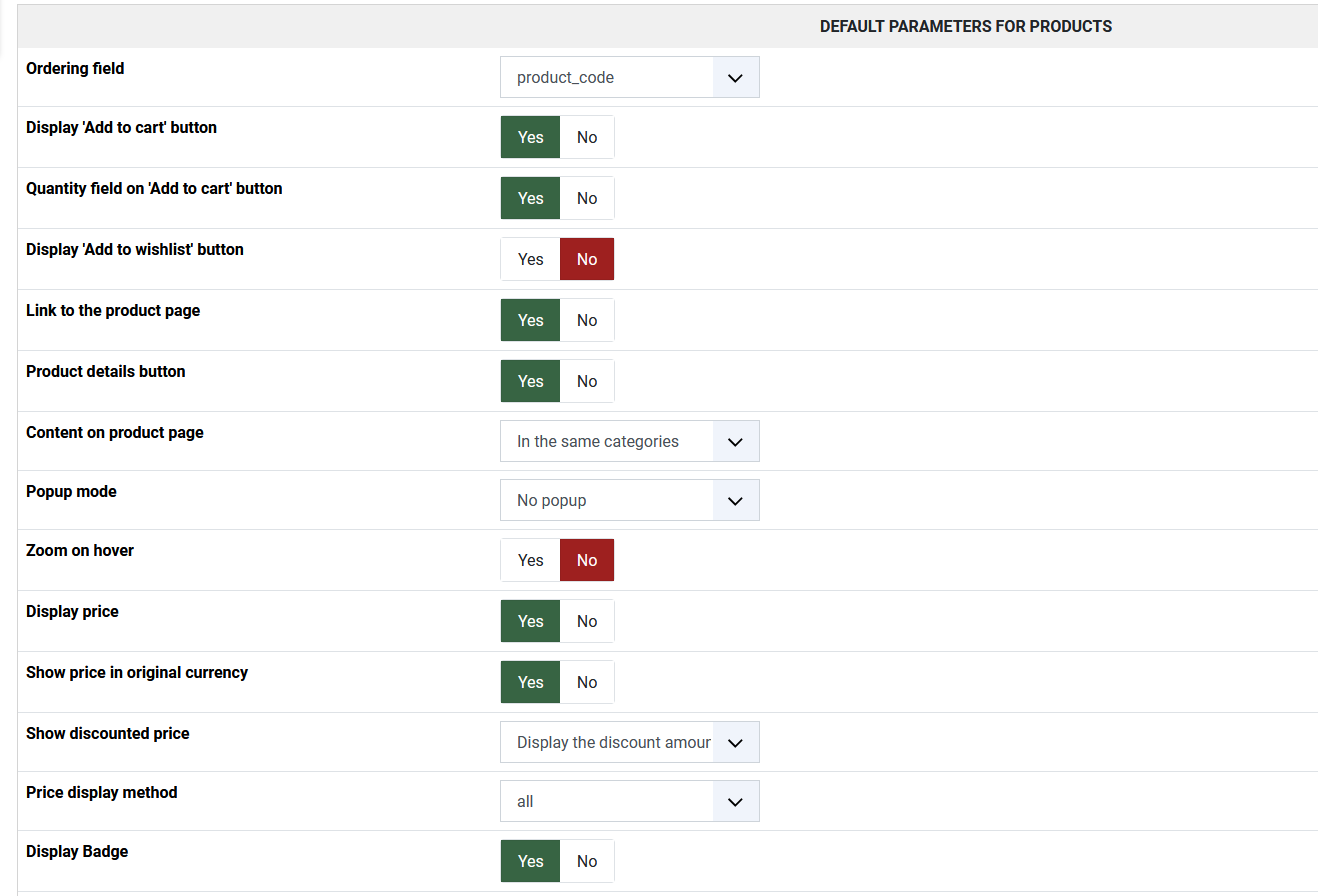
Task: Click the 'Display Badge' label
Action: (x=77, y=851)
